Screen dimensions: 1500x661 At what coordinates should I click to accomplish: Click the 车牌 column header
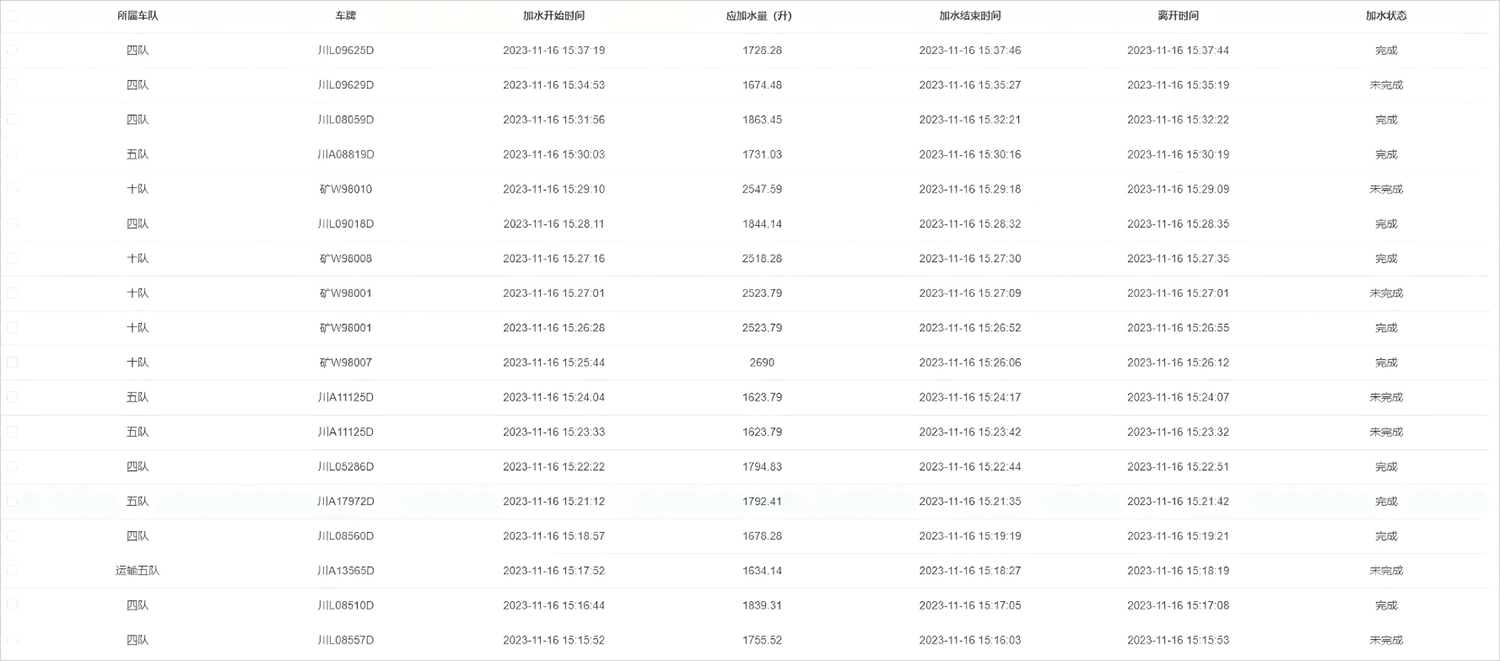tap(346, 16)
